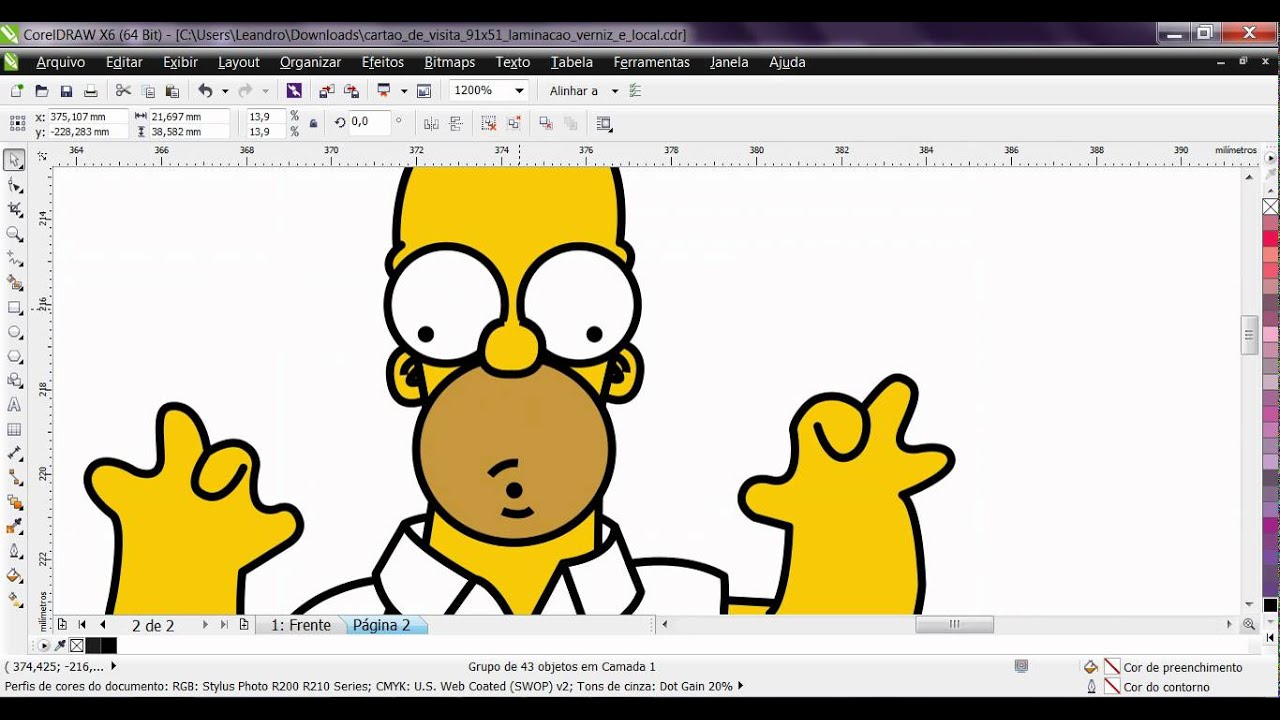Ungroup the selected group
Viewport: 1280px width, 720px height.
coord(488,124)
